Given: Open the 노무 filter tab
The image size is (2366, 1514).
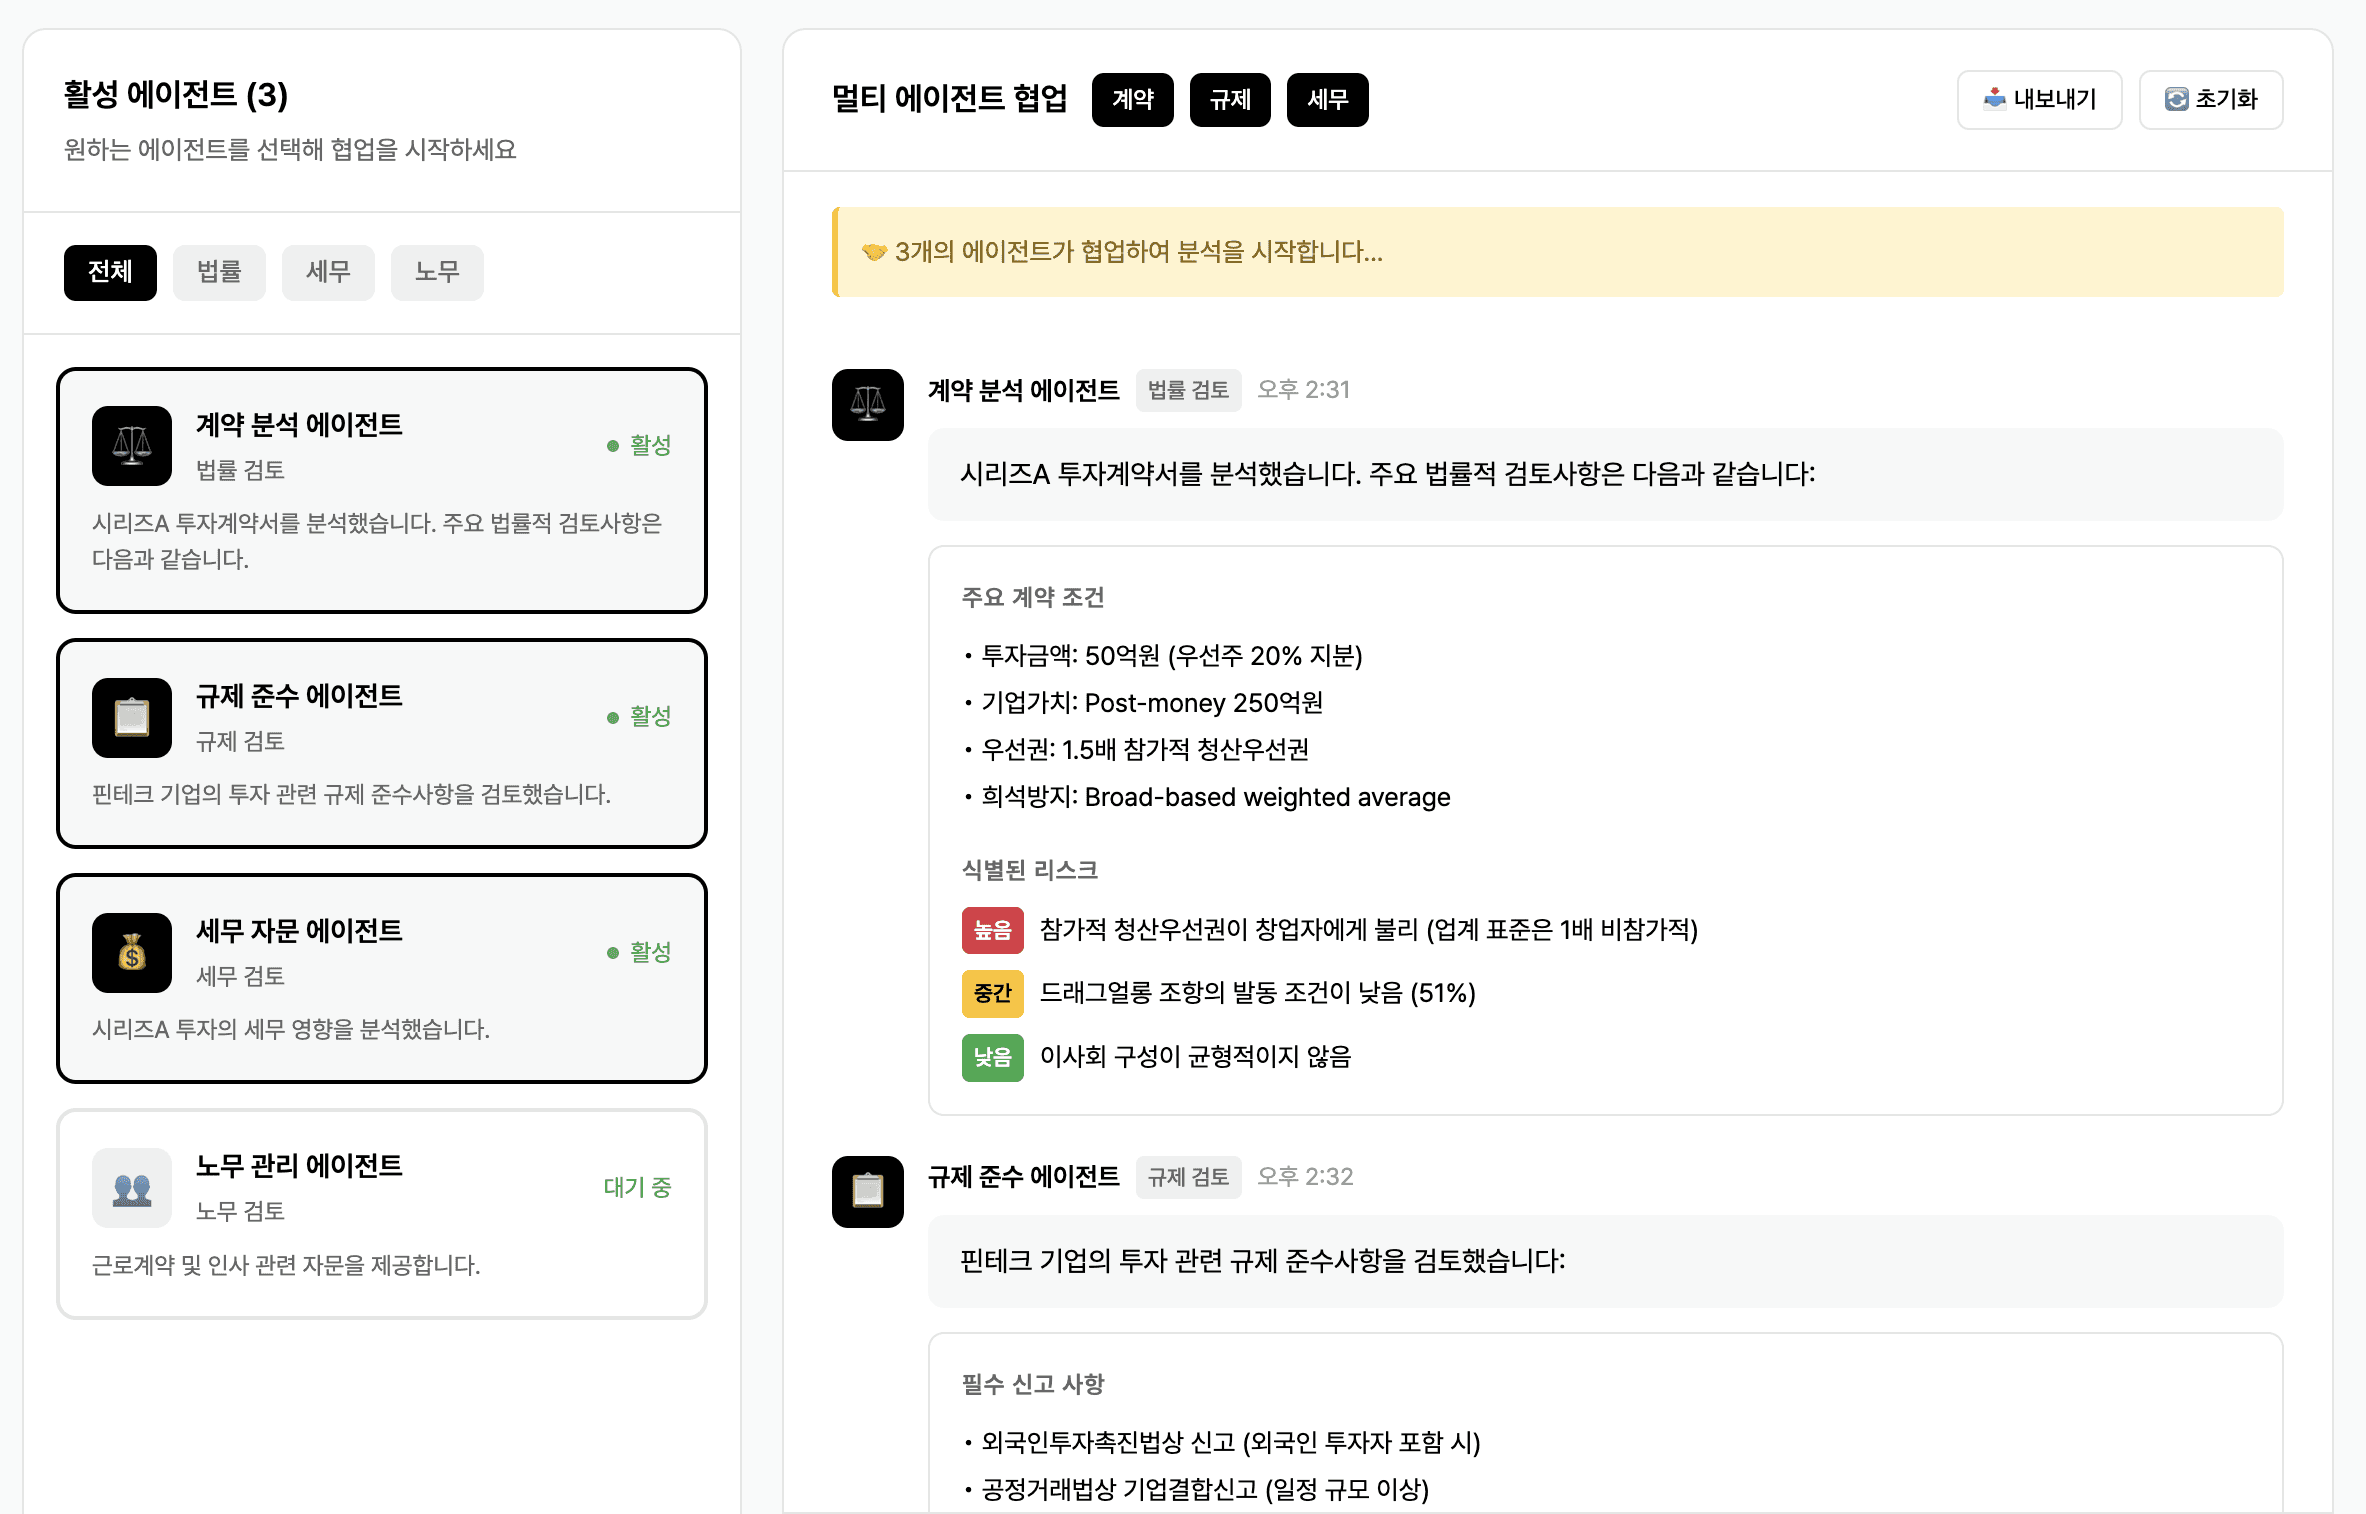Looking at the screenshot, I should point(437,272).
